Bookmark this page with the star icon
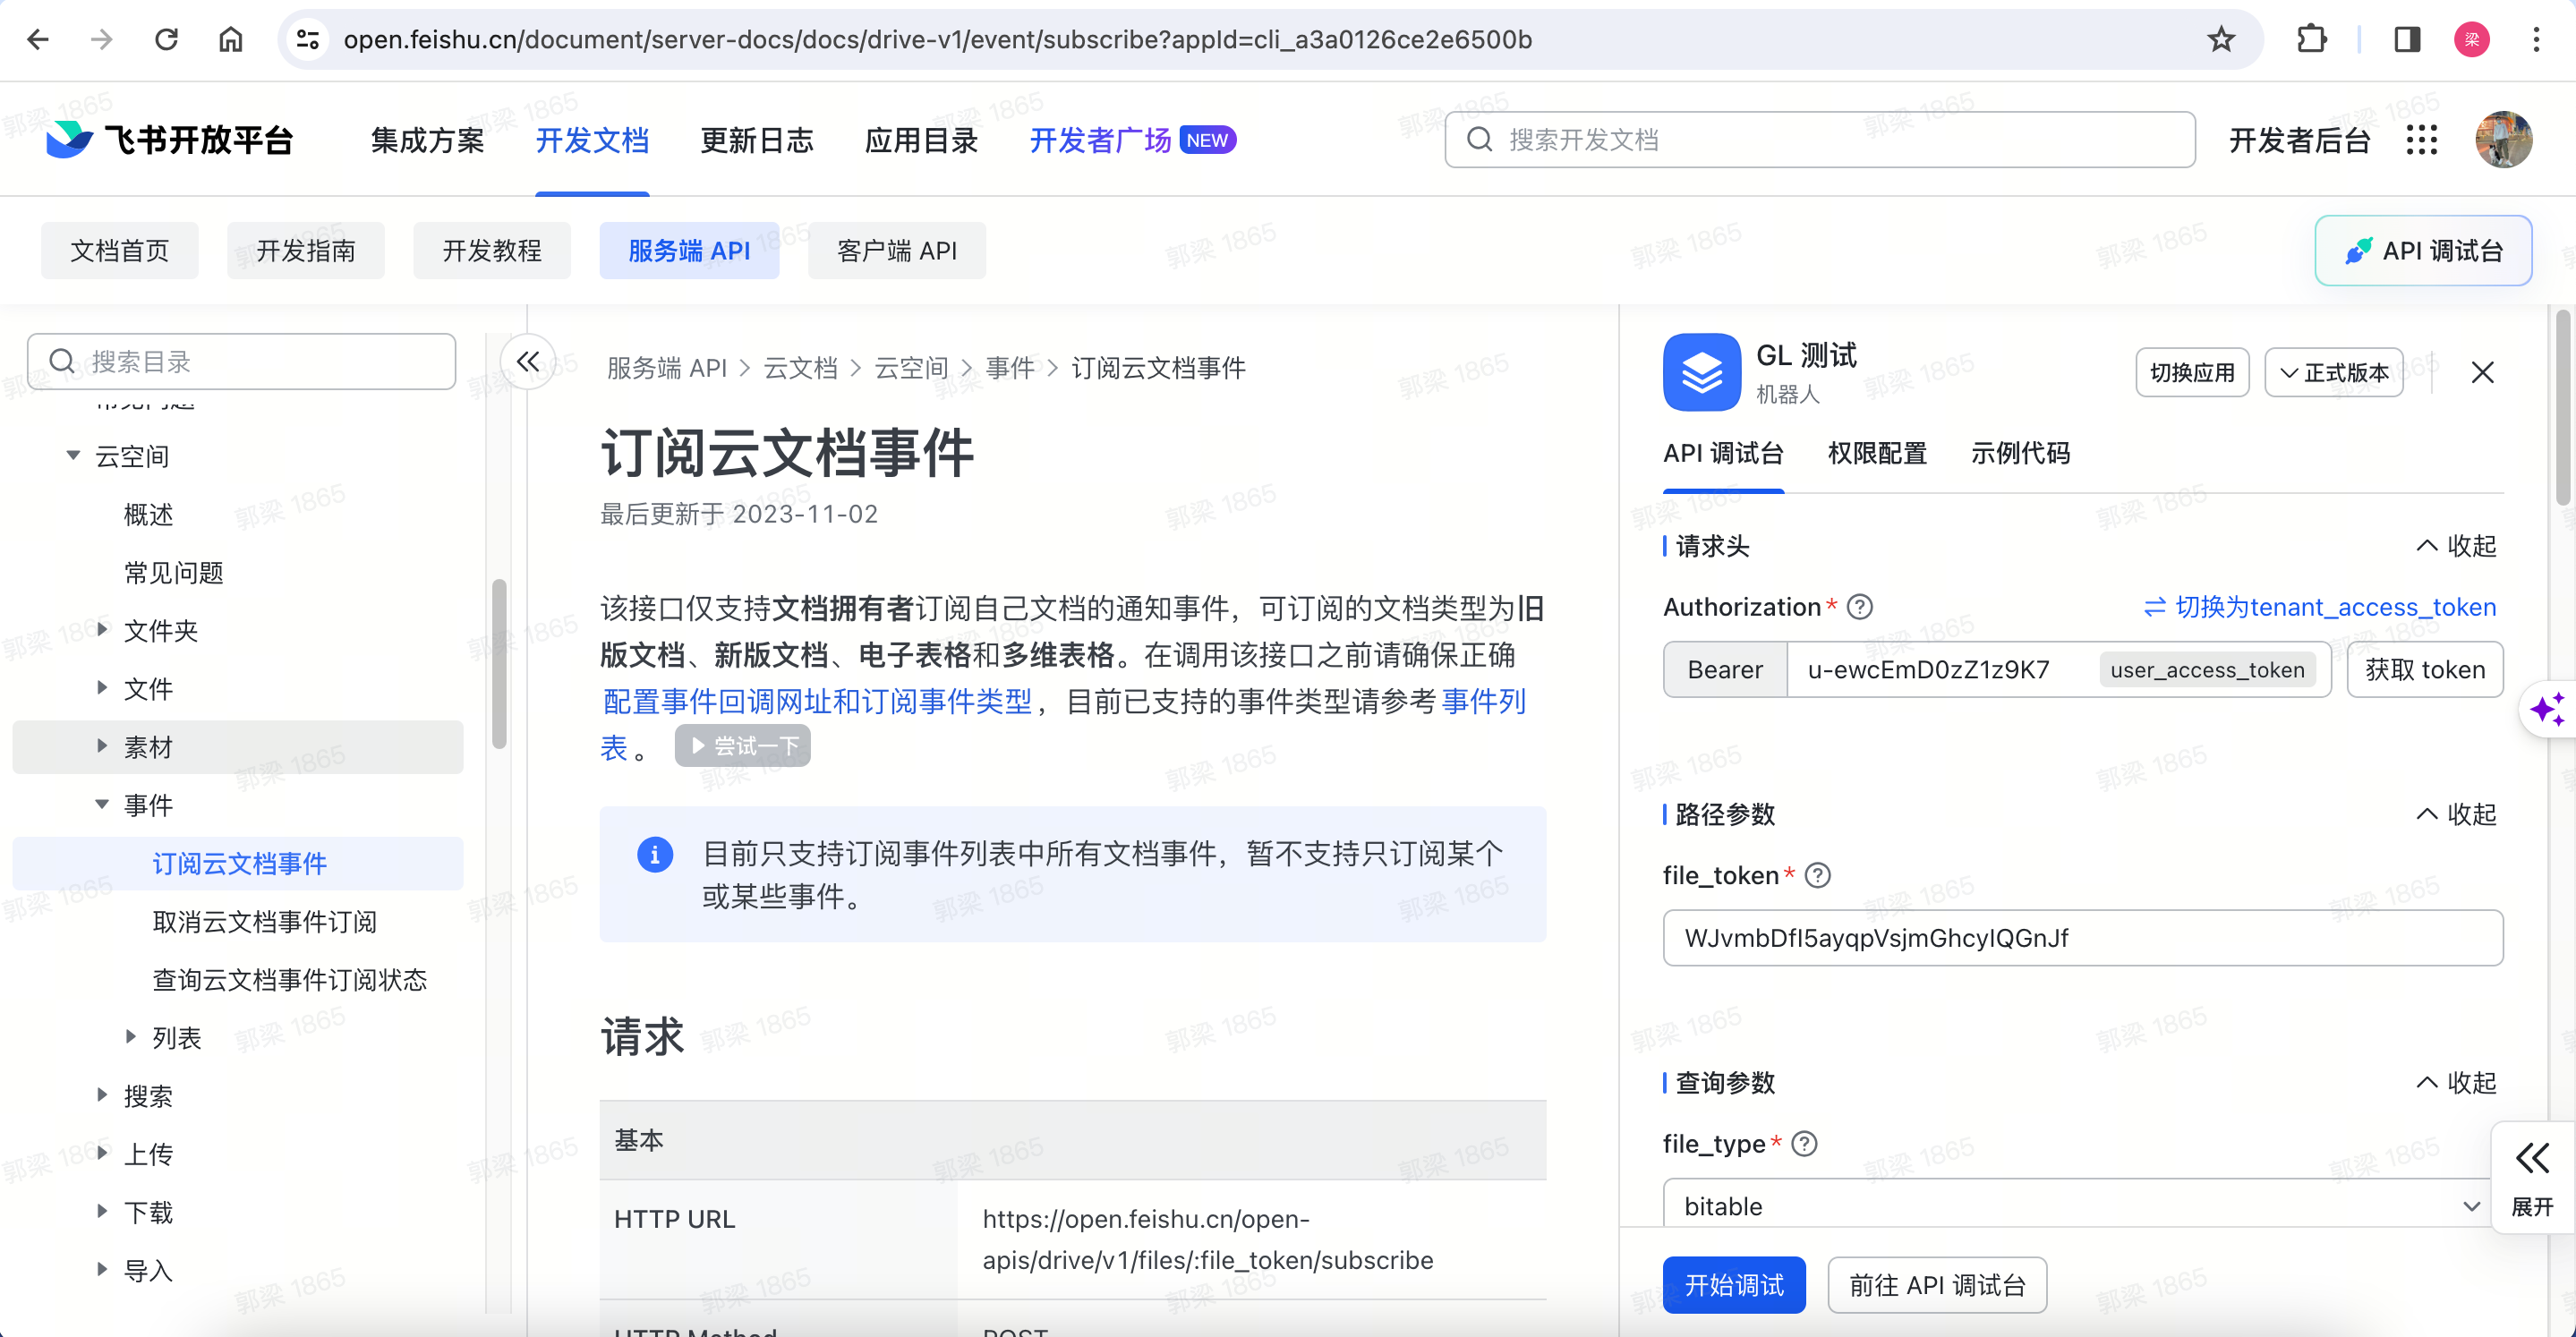 coord(2221,39)
